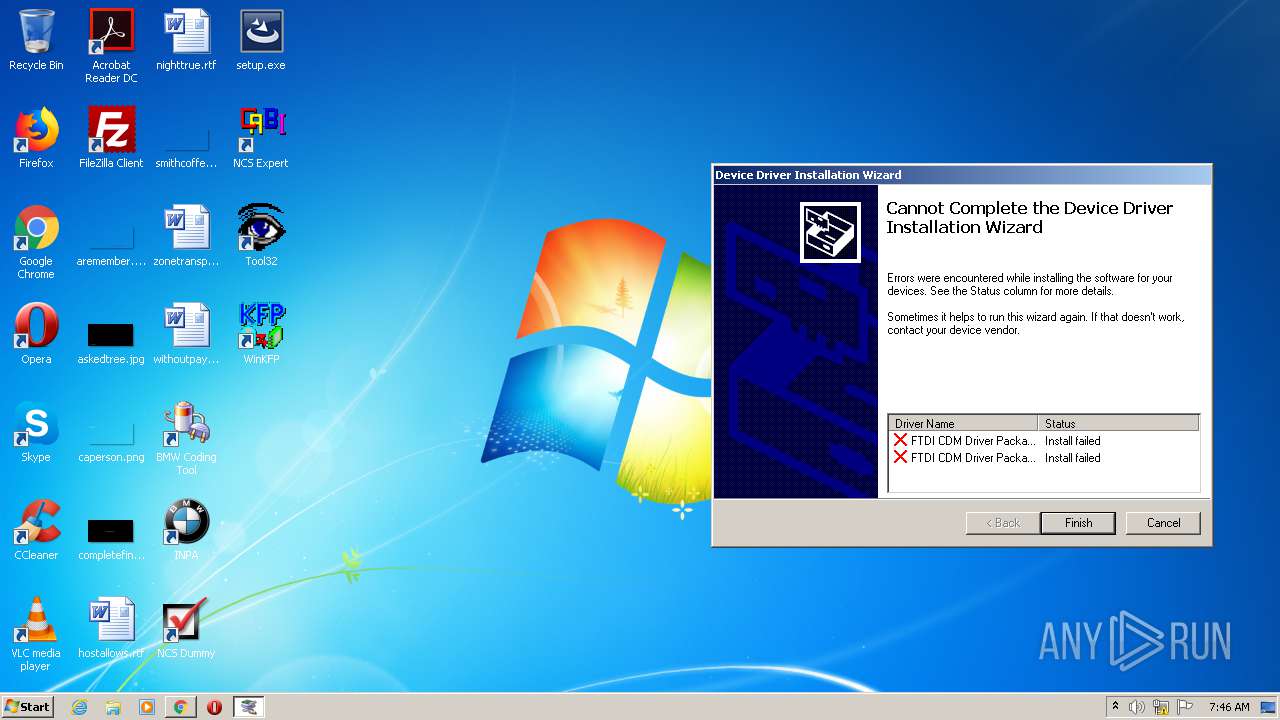This screenshot has height=720, width=1280.
Task: Select the second FTDI CDM Driver row
Action: (1044, 458)
